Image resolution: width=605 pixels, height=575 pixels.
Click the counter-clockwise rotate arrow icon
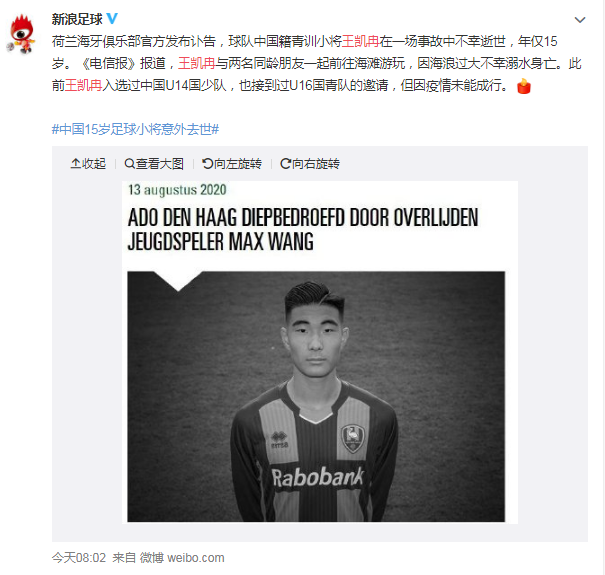pyautogui.click(x=208, y=164)
